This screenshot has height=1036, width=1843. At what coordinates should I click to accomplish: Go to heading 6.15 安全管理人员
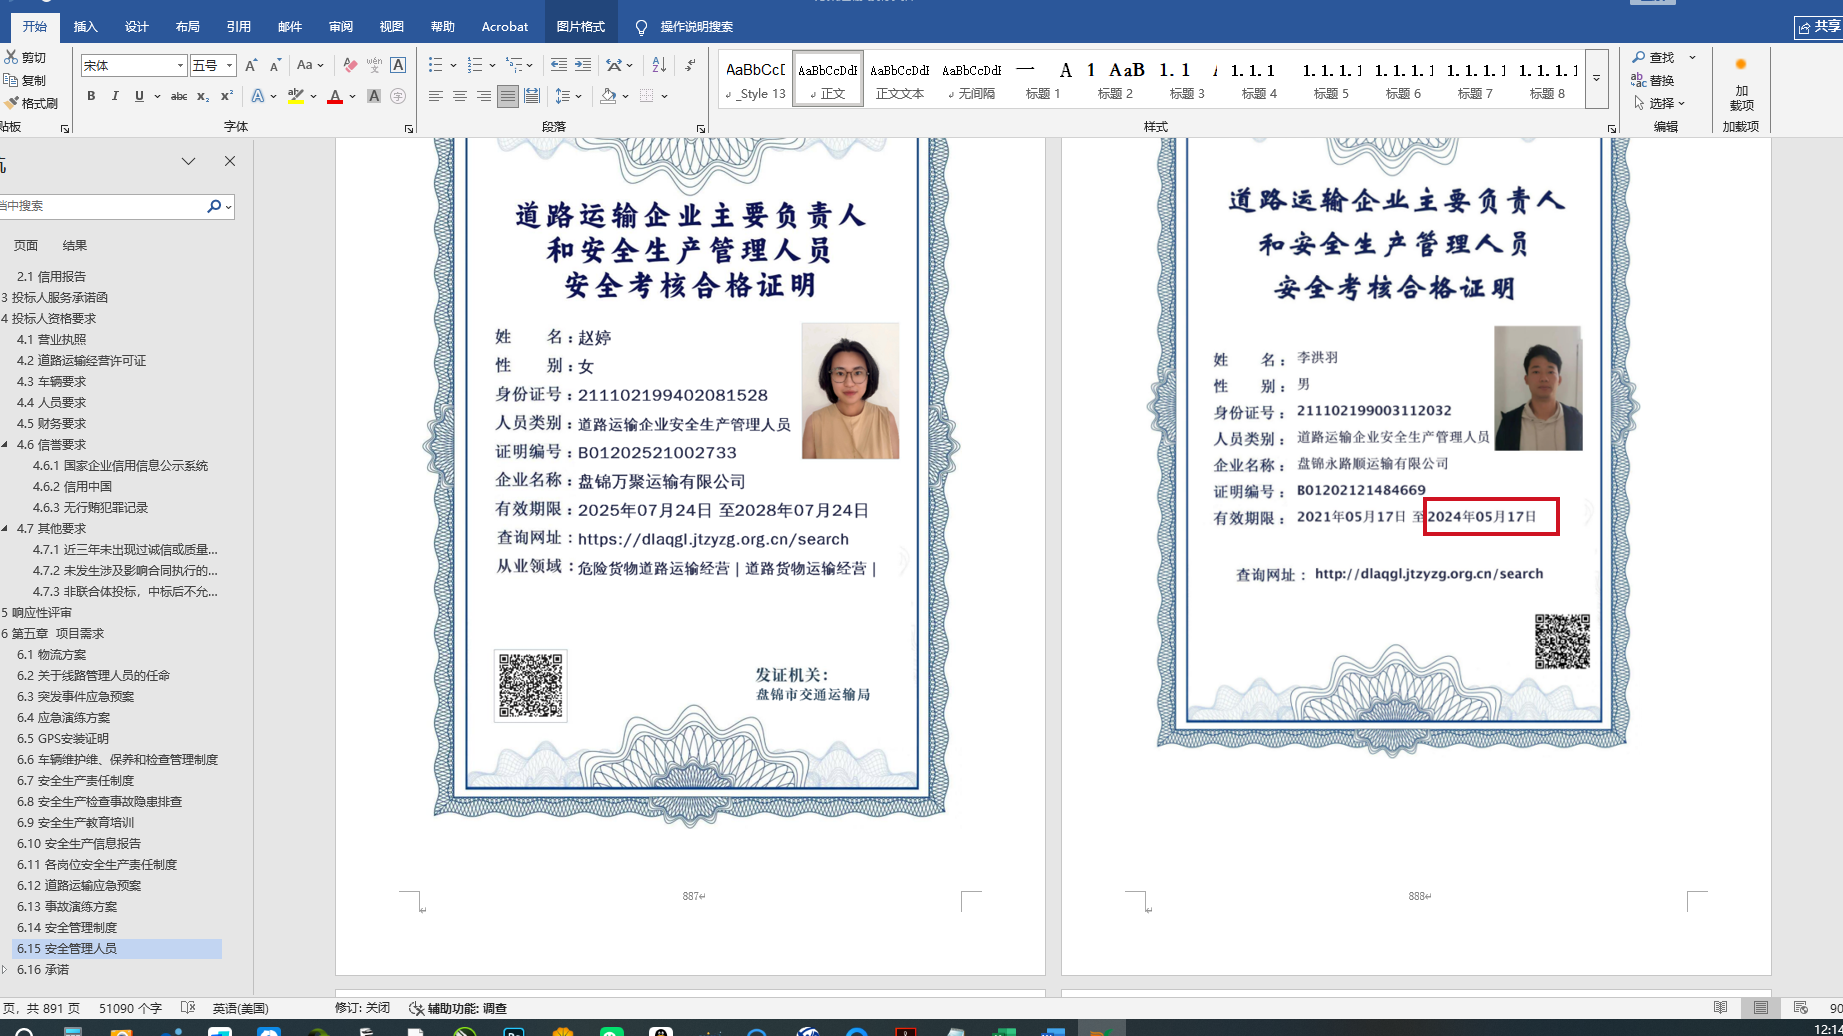pyautogui.click(x=67, y=948)
